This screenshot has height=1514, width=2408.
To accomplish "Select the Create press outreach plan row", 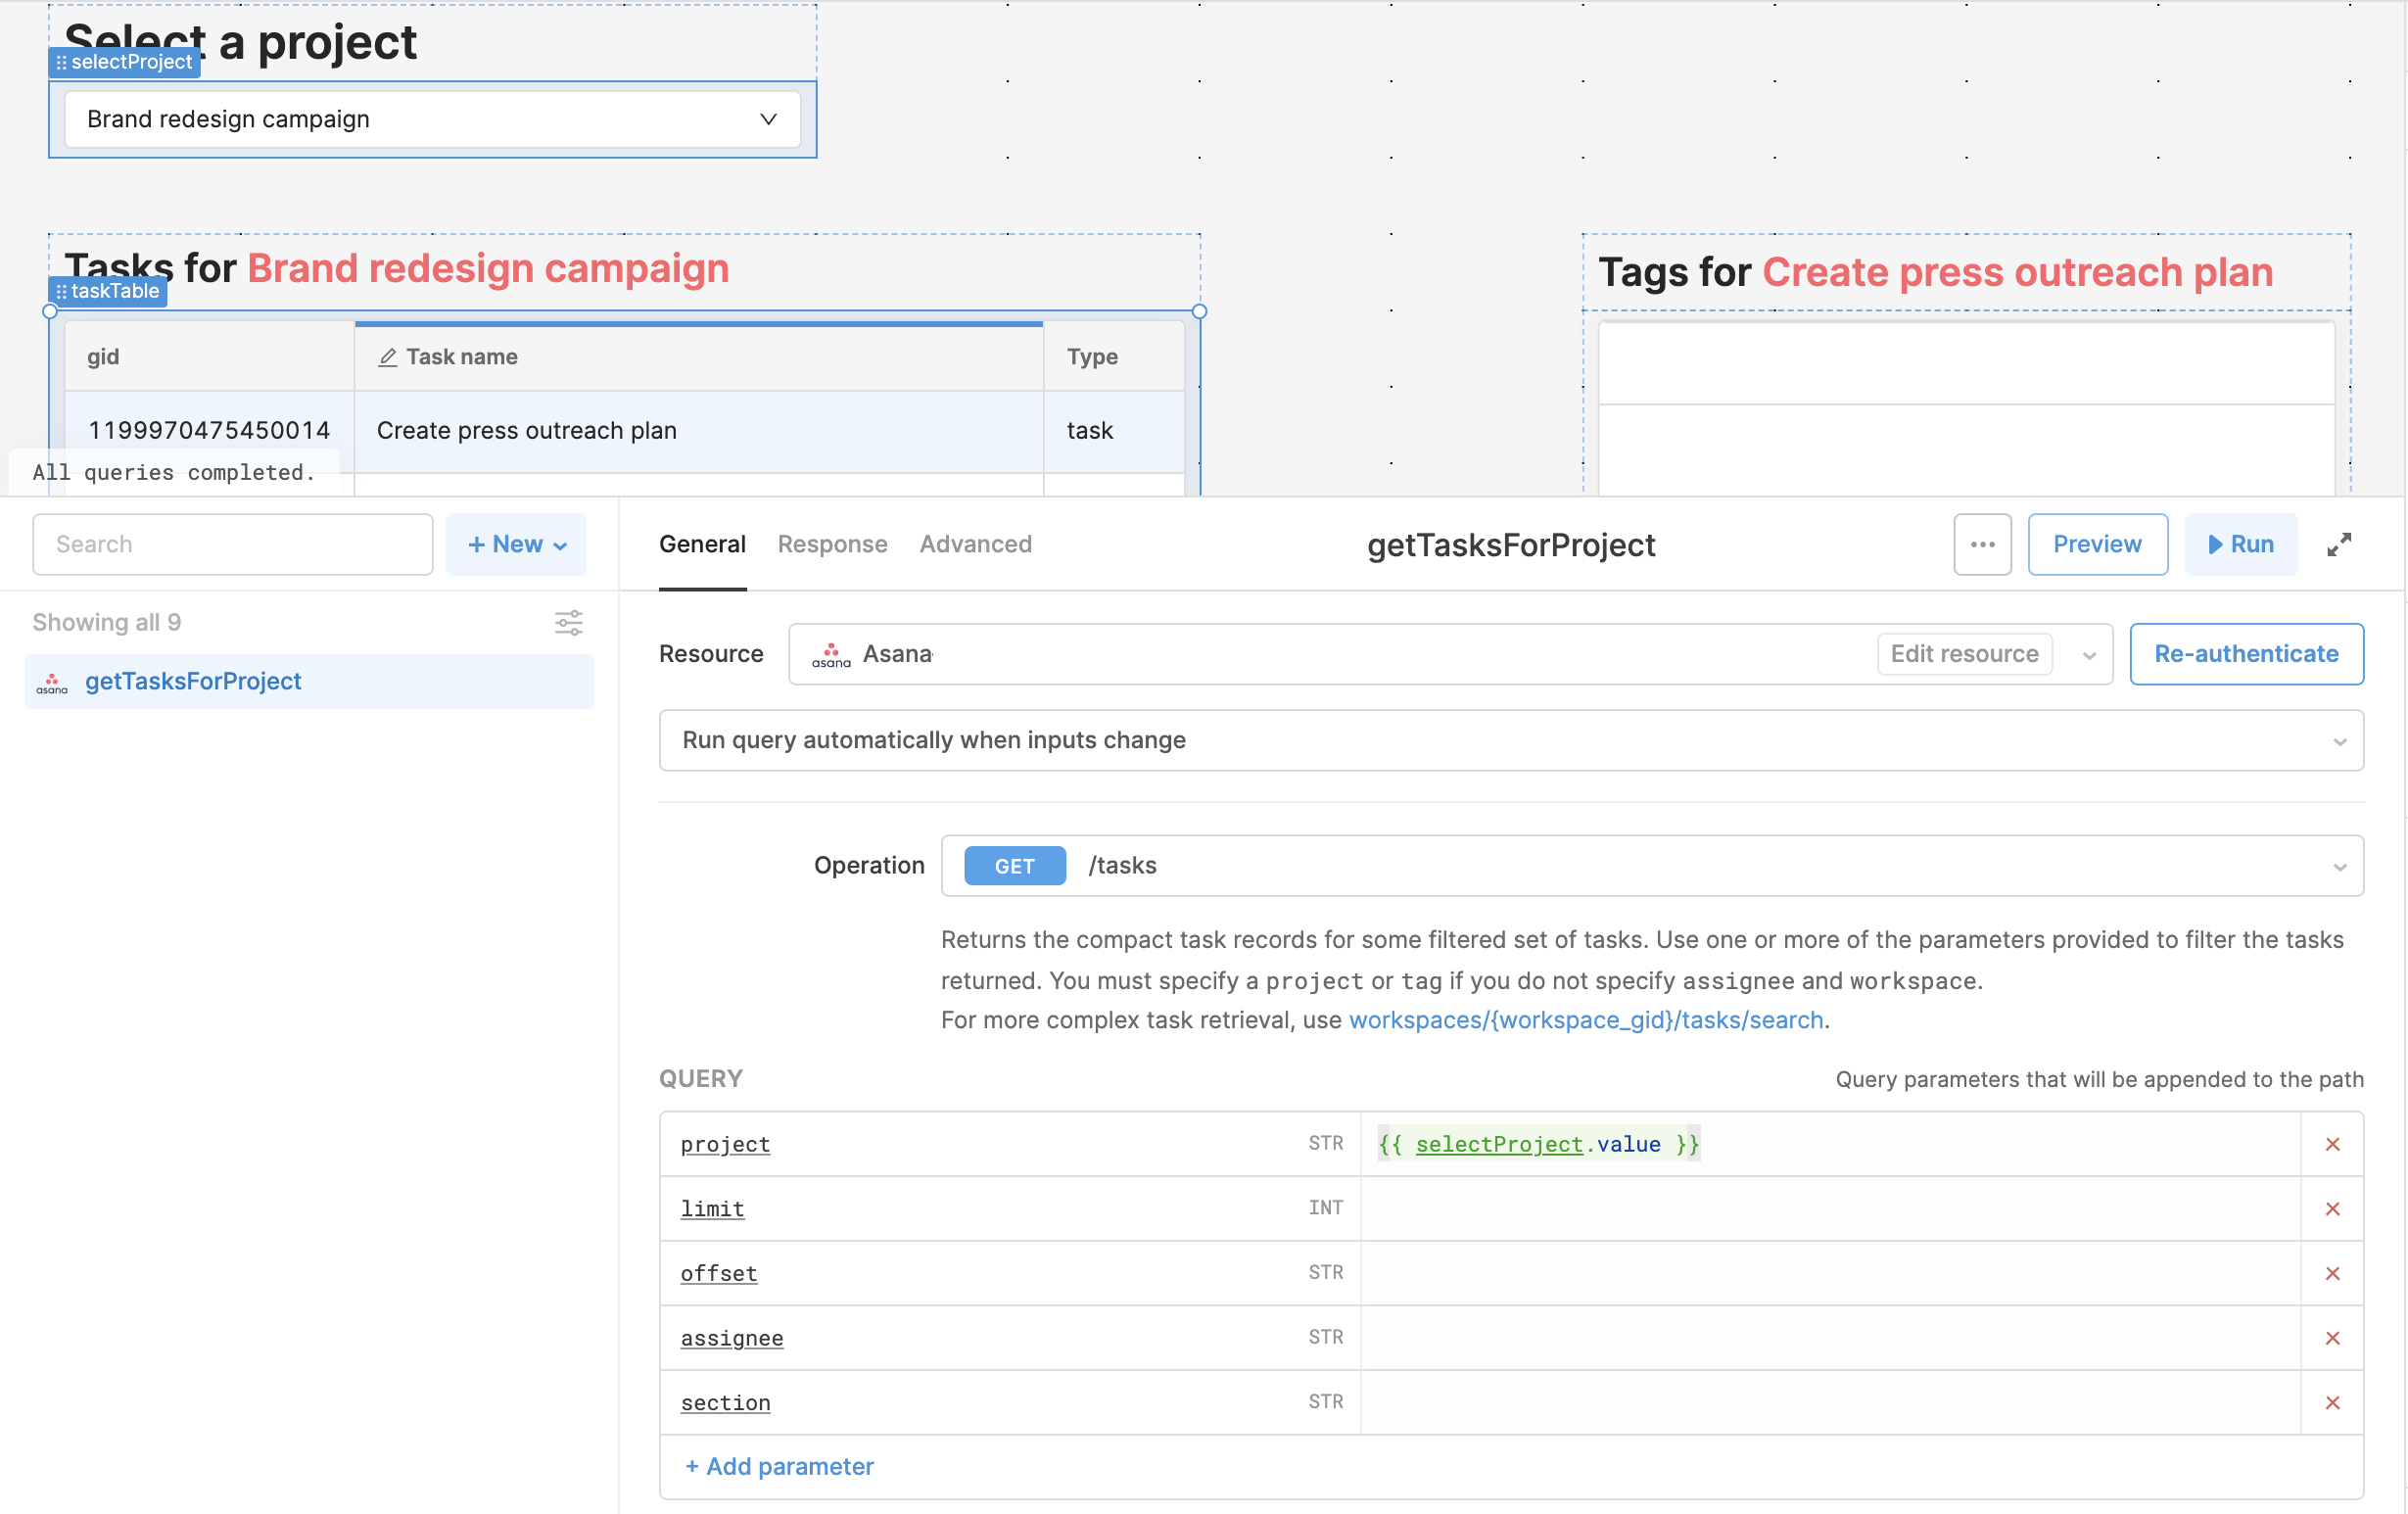I will [625, 431].
